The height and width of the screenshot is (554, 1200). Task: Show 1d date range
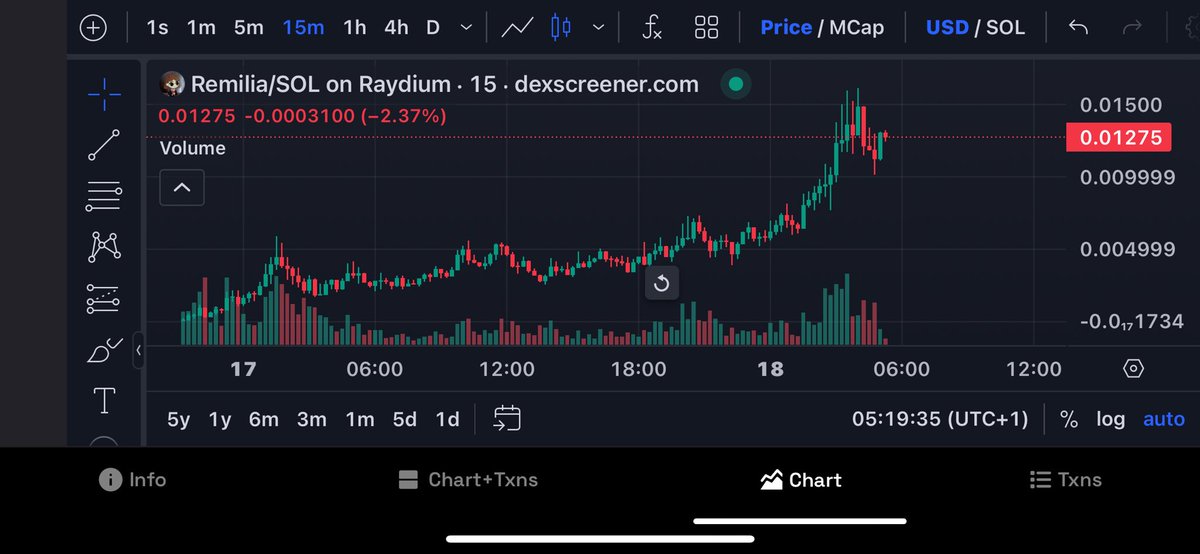pos(448,419)
